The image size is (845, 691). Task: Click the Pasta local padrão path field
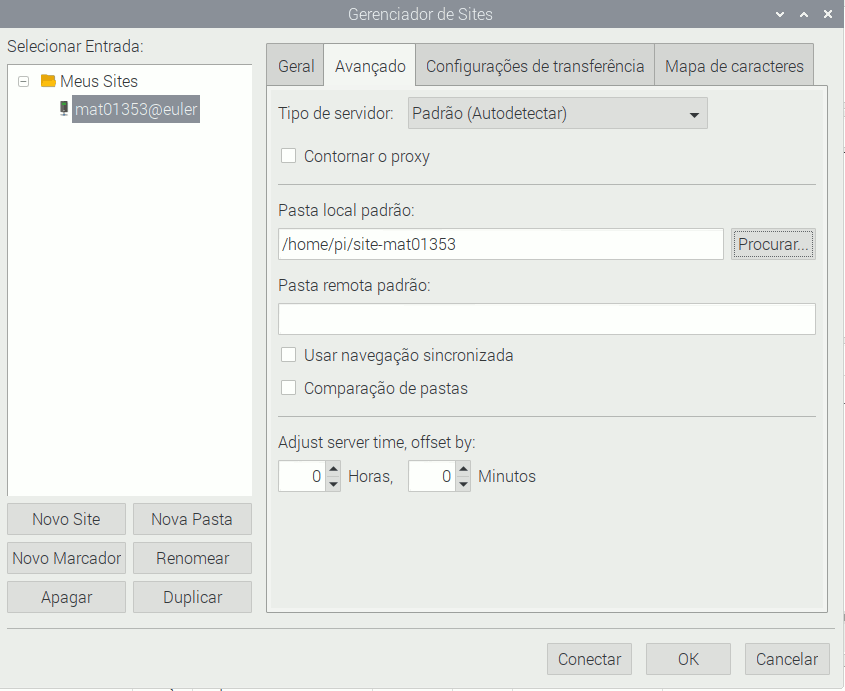pyautogui.click(x=500, y=244)
